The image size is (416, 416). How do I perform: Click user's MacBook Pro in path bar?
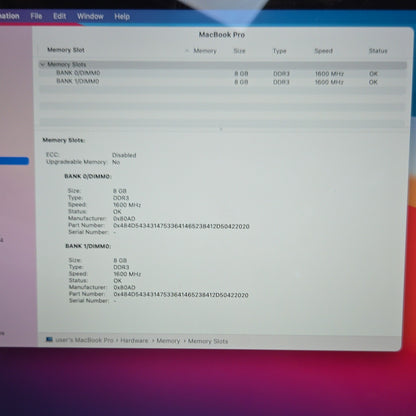pyautogui.click(x=84, y=340)
